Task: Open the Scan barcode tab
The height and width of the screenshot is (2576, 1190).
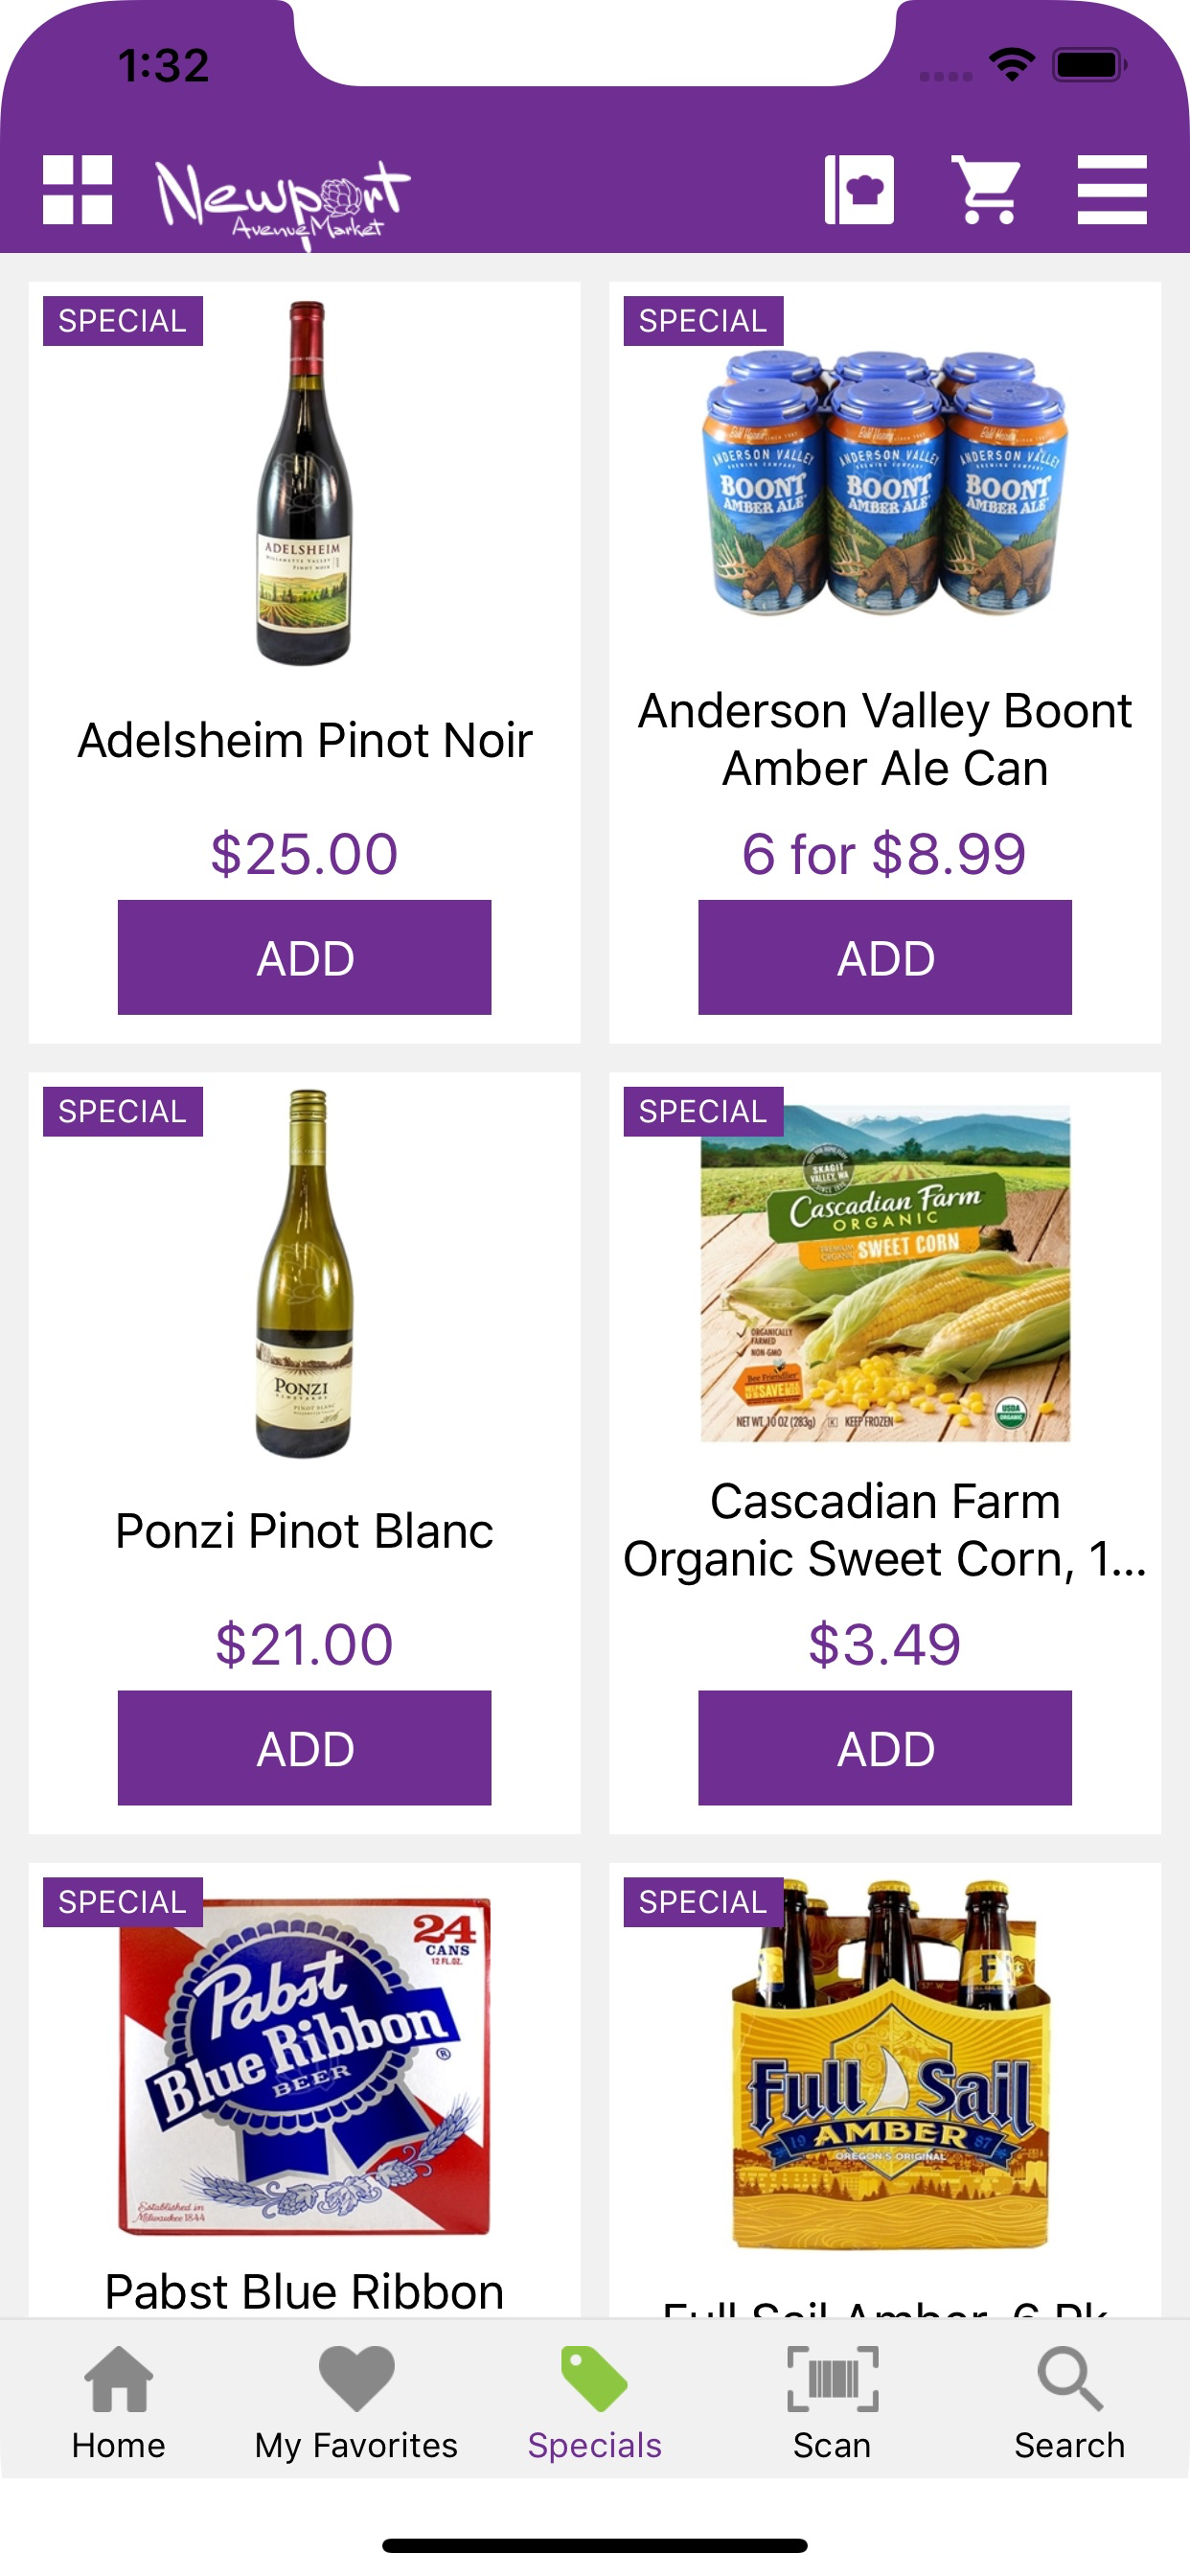Action: coord(832,2402)
